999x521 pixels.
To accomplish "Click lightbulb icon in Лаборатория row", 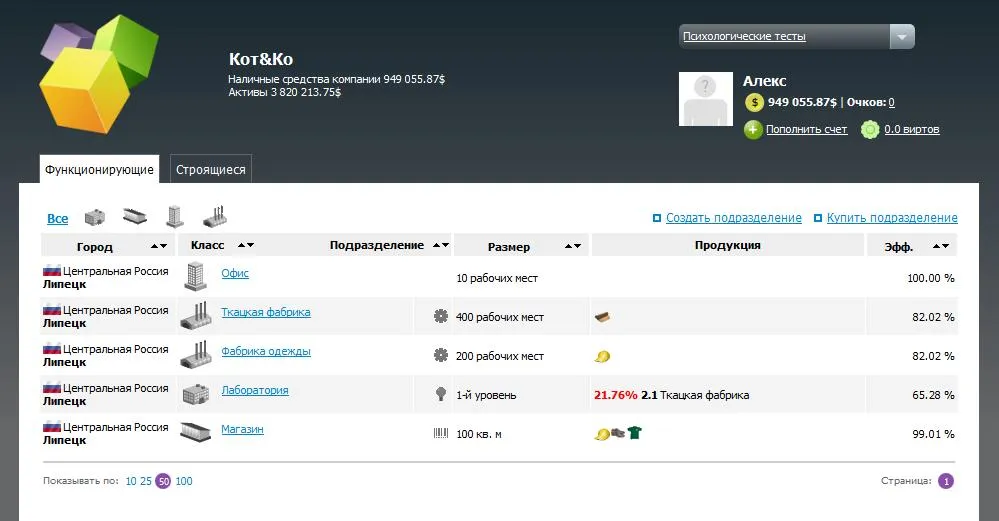I will 440,394.
